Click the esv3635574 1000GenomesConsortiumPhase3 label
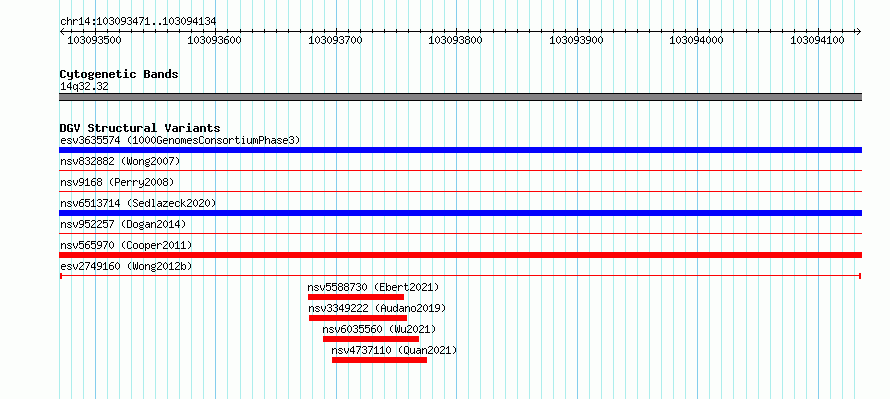The height and width of the screenshot is (399, 890). click(180, 140)
